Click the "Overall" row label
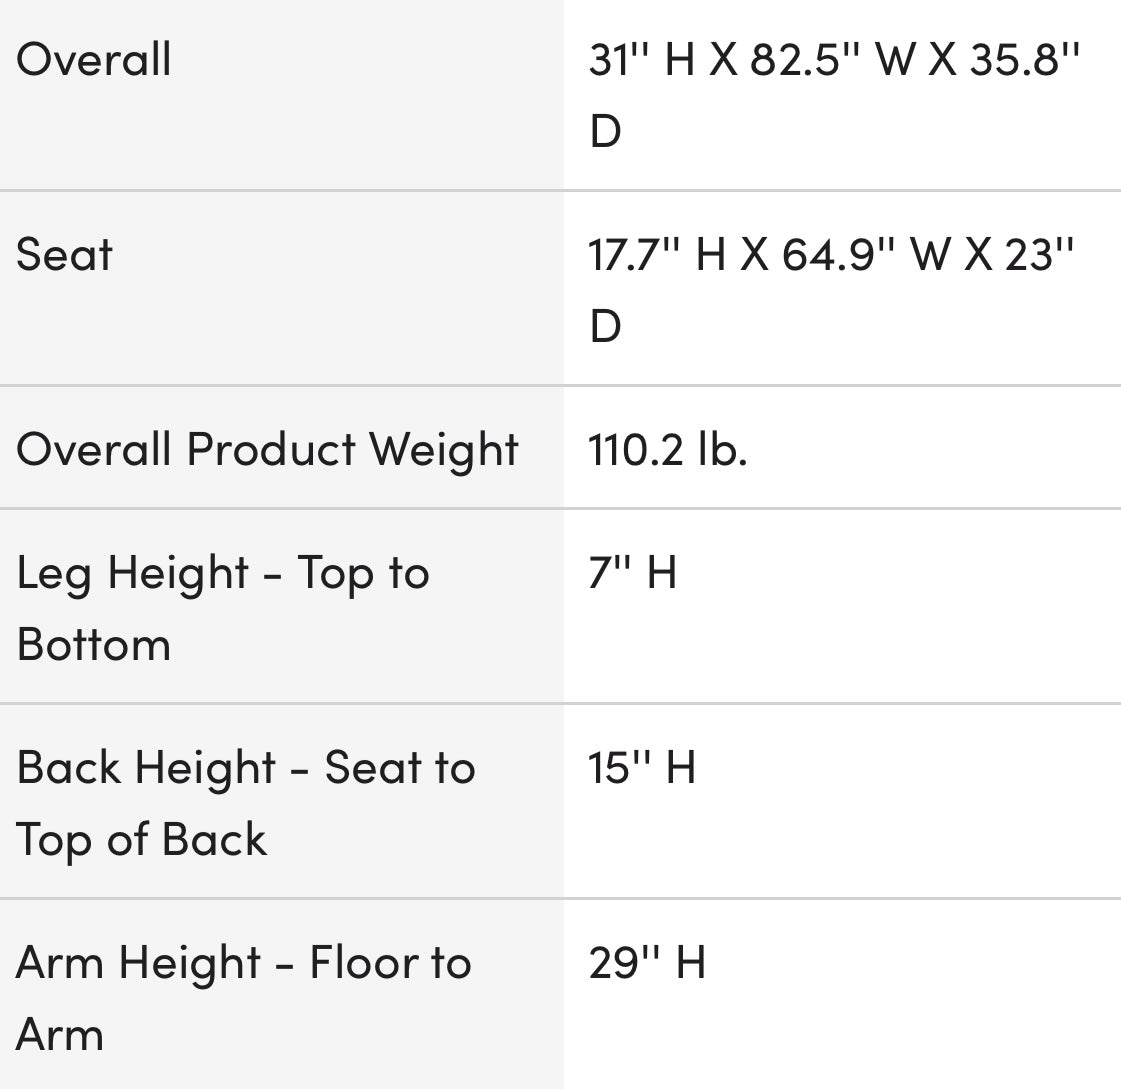This screenshot has height=1089, width=1121. point(94,59)
